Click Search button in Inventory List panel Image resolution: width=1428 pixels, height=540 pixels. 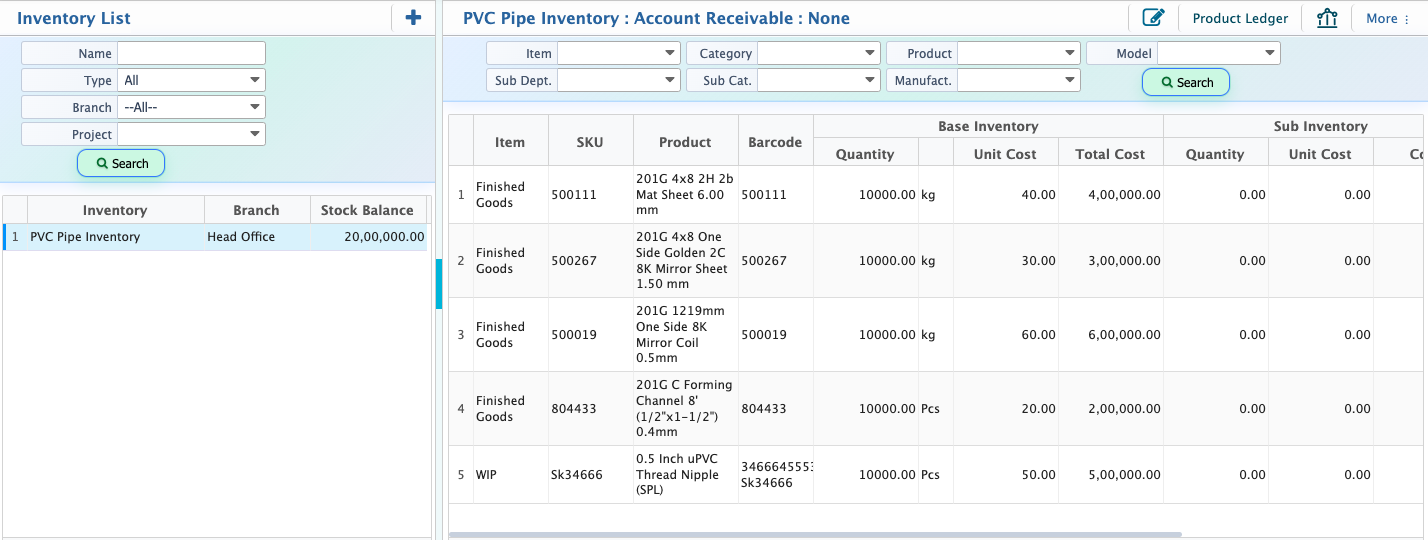point(121,163)
